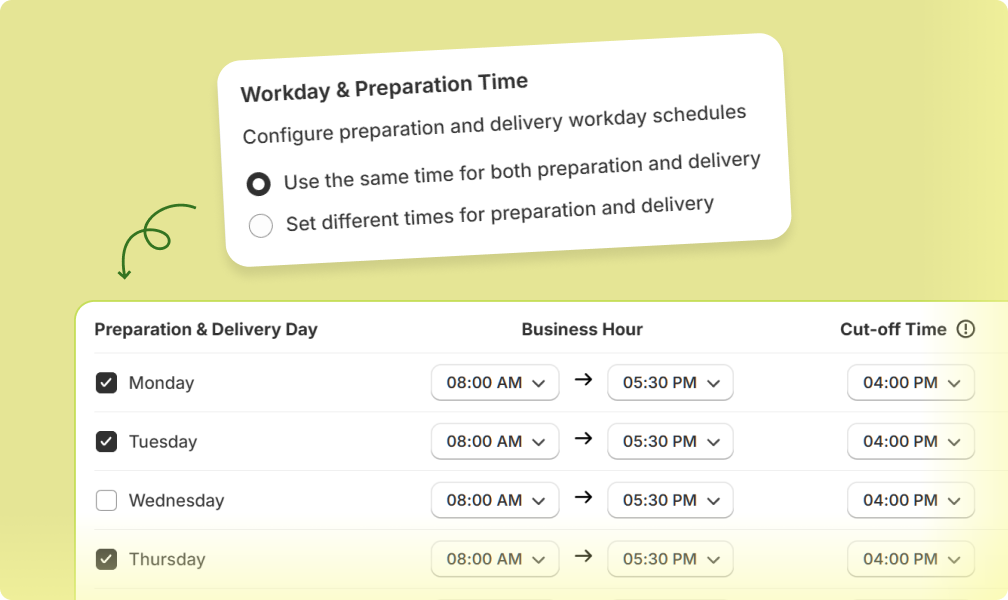Open Thursday's cut-off time dropdown

point(910,559)
